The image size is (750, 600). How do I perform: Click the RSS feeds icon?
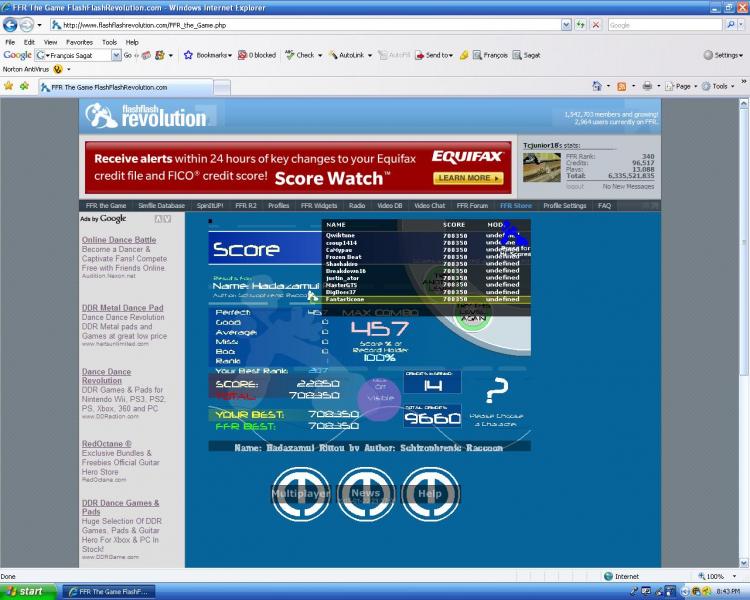[x=622, y=87]
